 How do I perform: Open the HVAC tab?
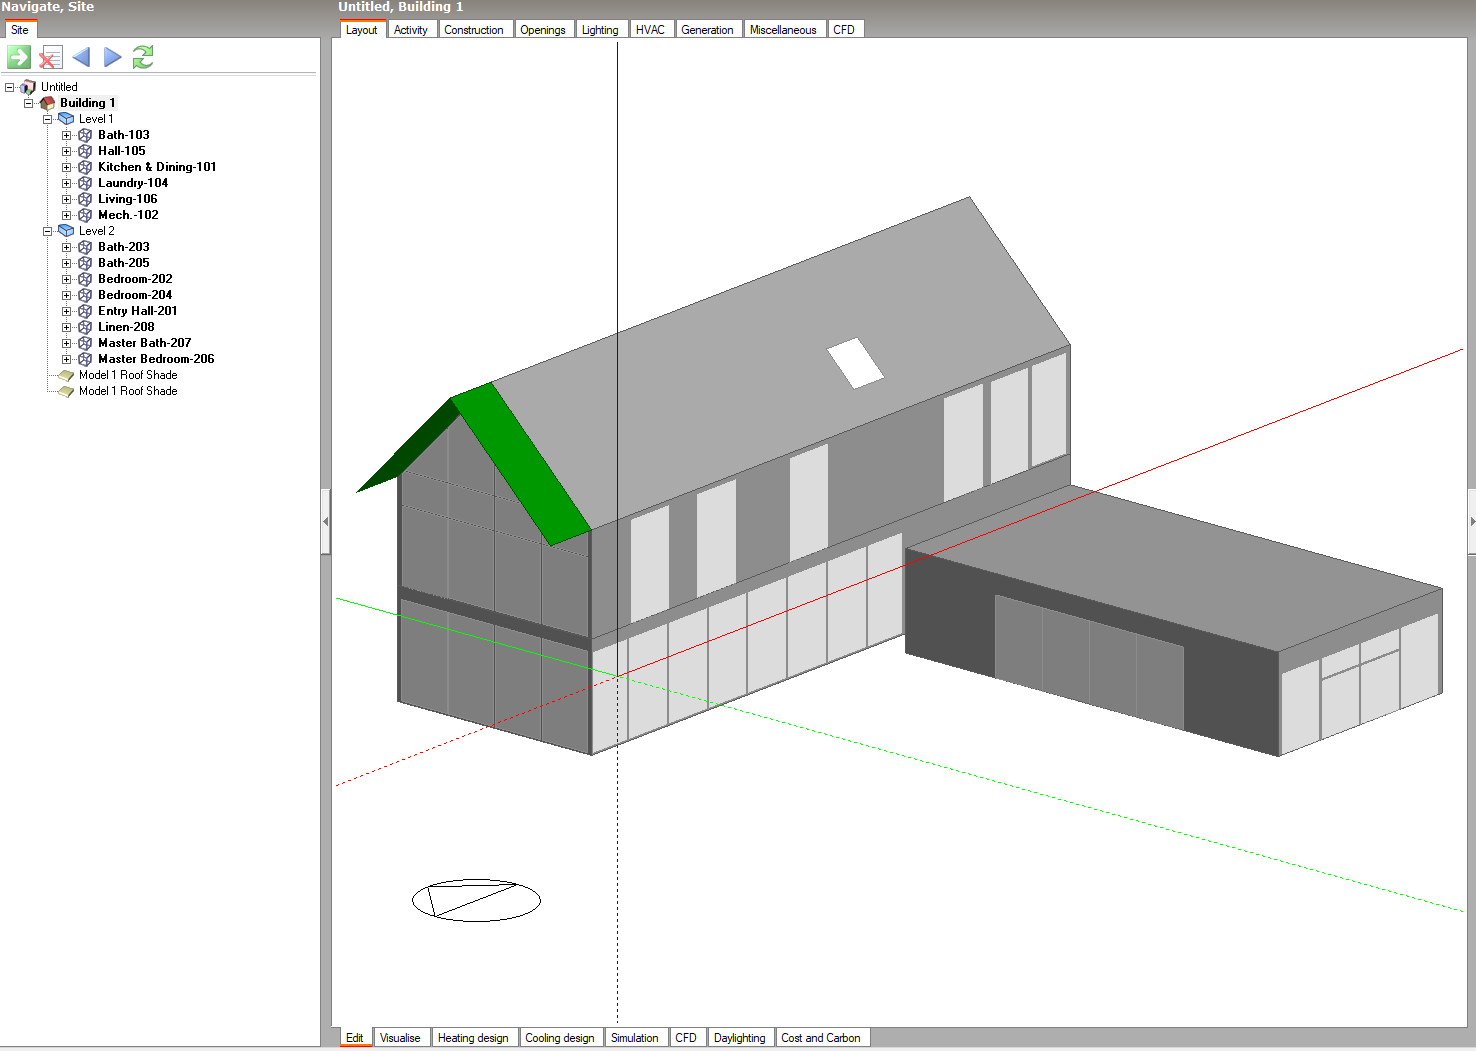tap(649, 30)
